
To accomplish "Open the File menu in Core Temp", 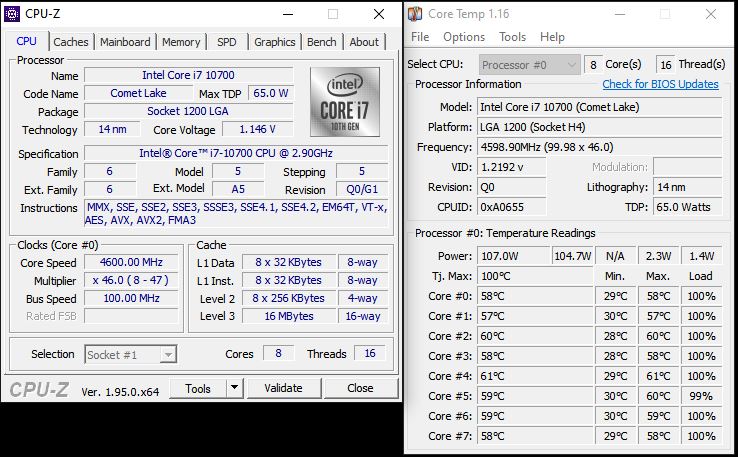I will pyautogui.click(x=420, y=37).
